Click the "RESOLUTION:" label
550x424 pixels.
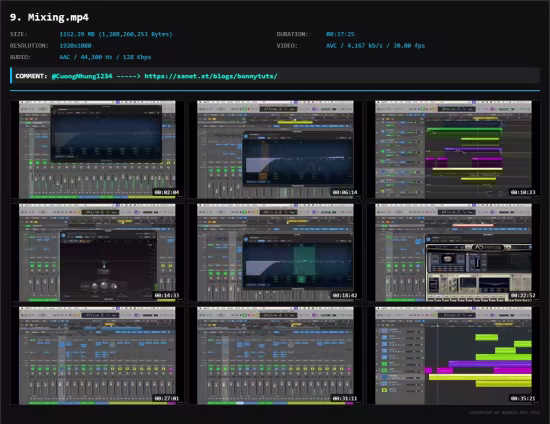pos(29,46)
